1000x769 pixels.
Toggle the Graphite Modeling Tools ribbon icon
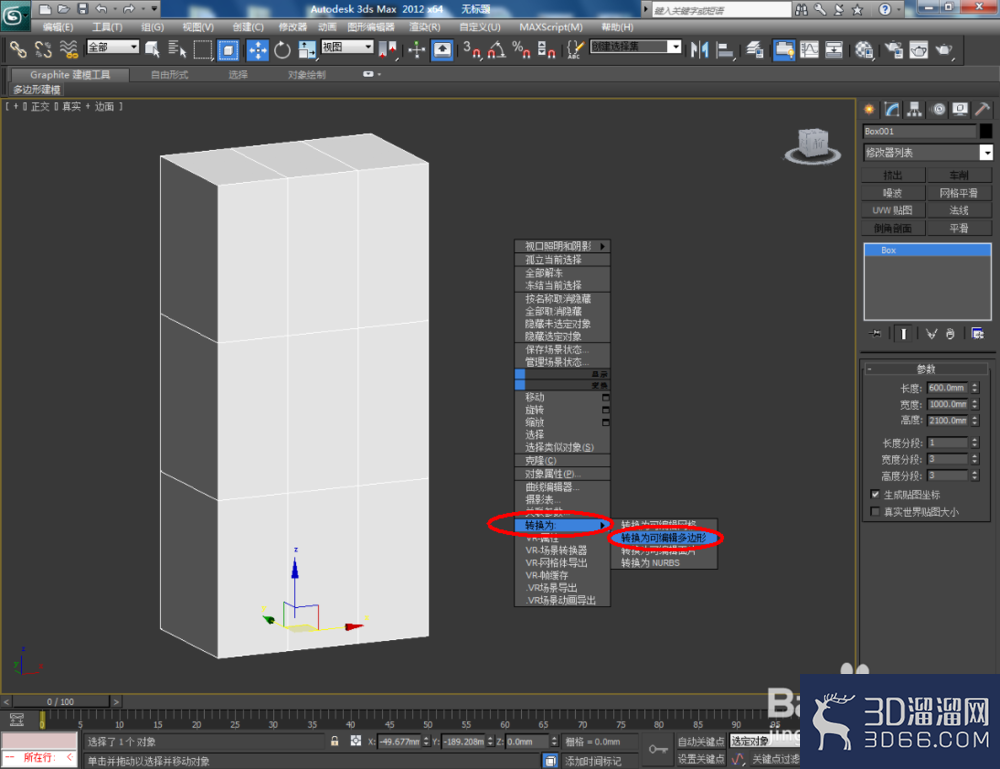coord(784,49)
